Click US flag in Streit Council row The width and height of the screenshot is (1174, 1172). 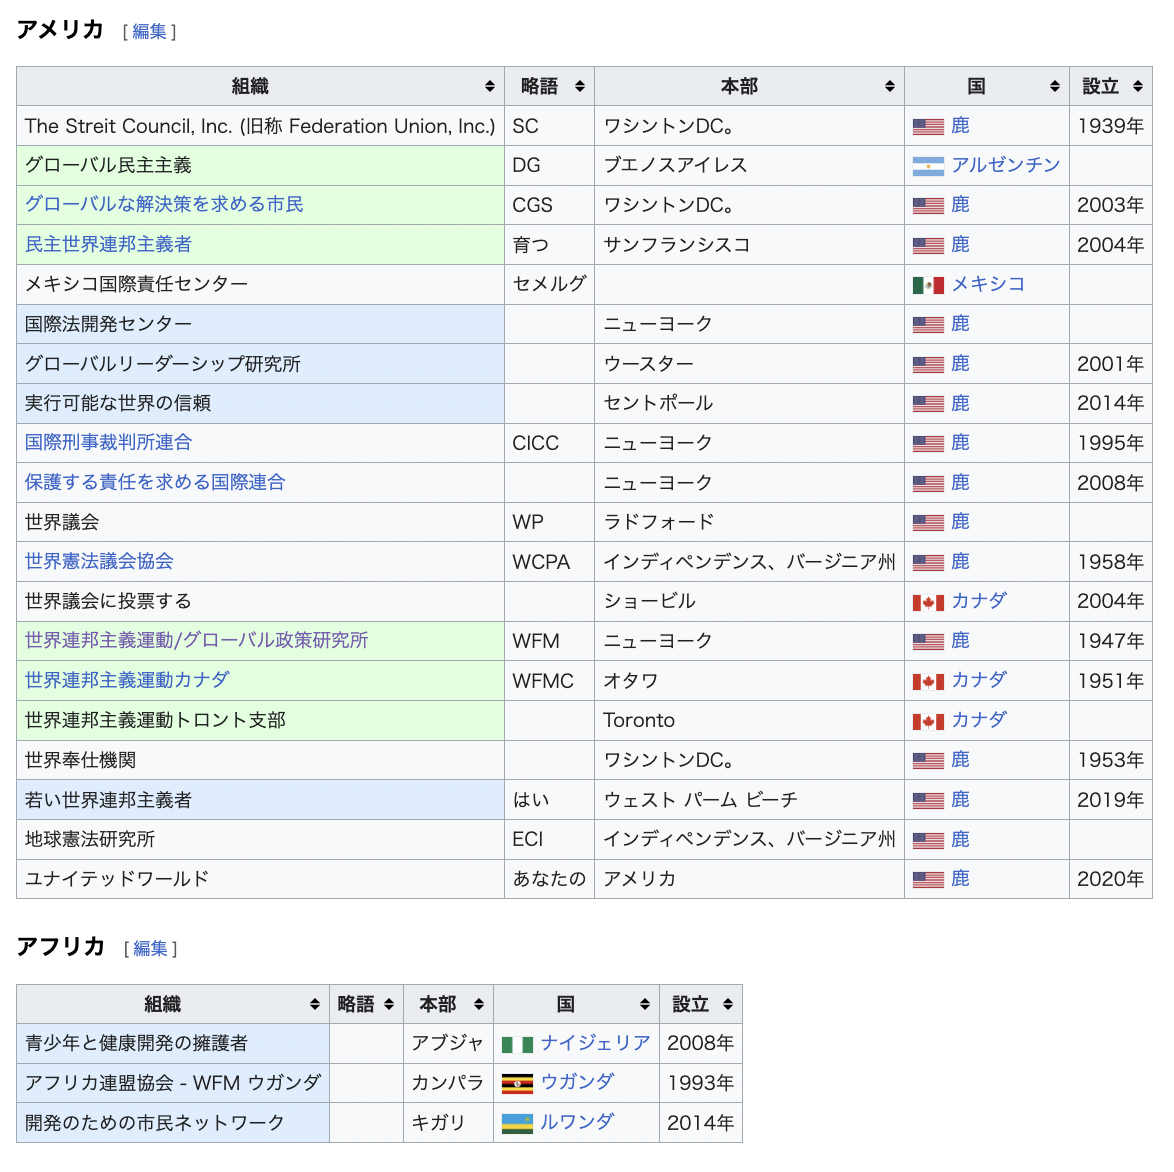pyautogui.click(x=928, y=127)
